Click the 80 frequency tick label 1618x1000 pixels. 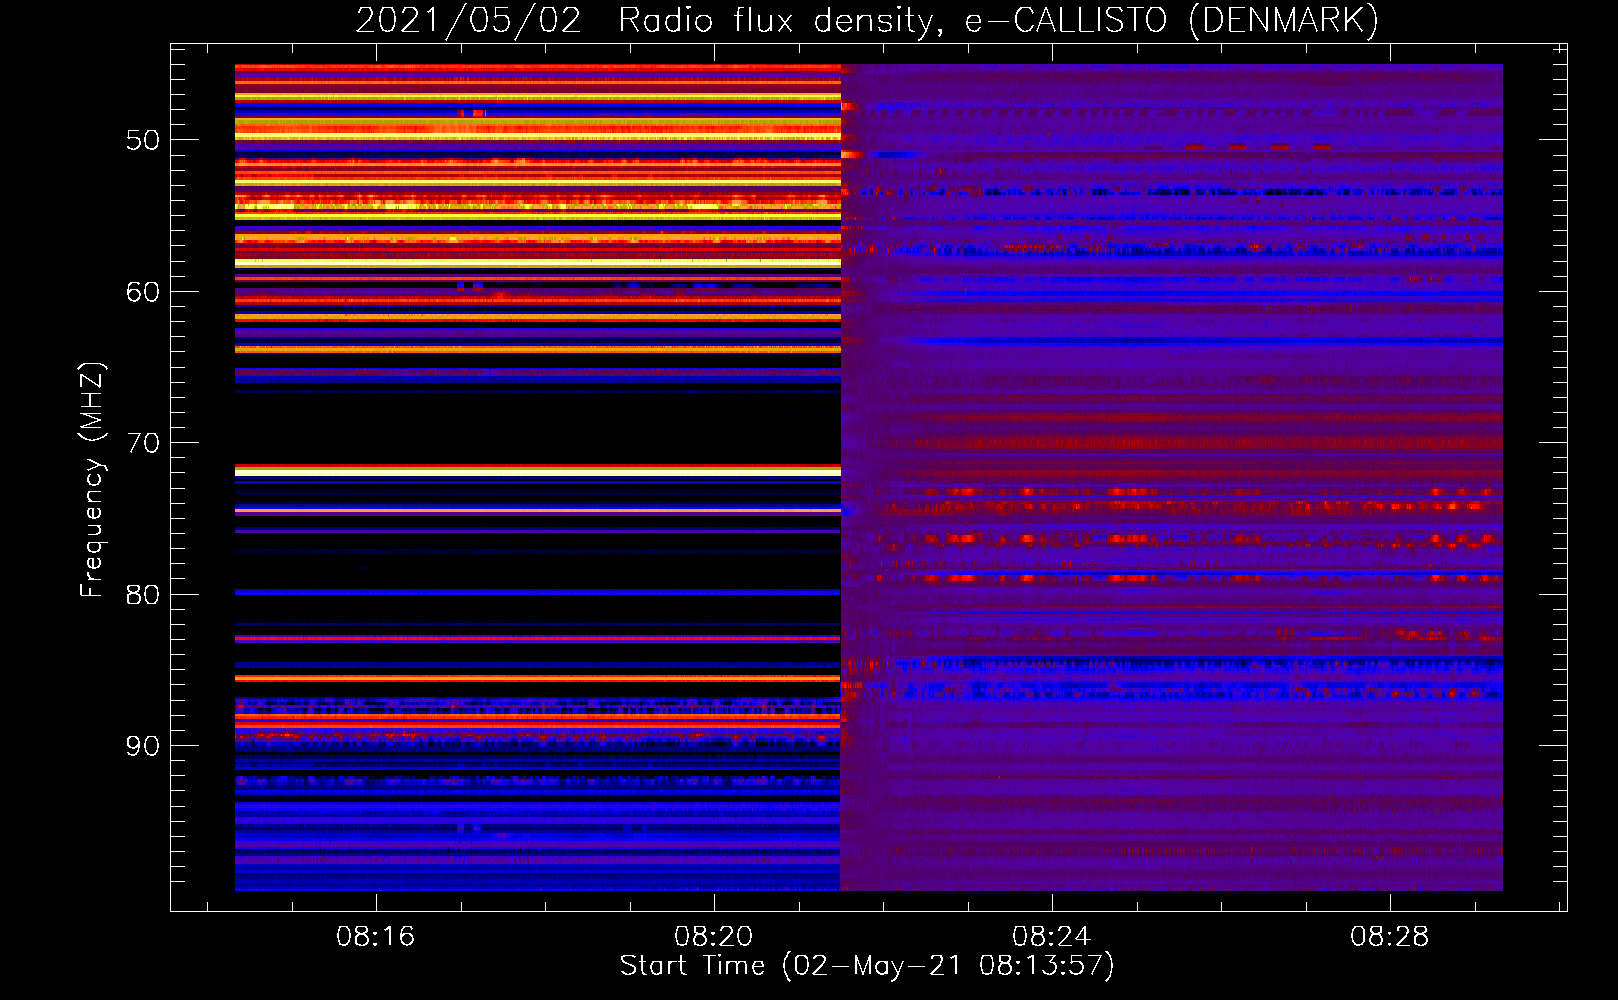coord(143,595)
